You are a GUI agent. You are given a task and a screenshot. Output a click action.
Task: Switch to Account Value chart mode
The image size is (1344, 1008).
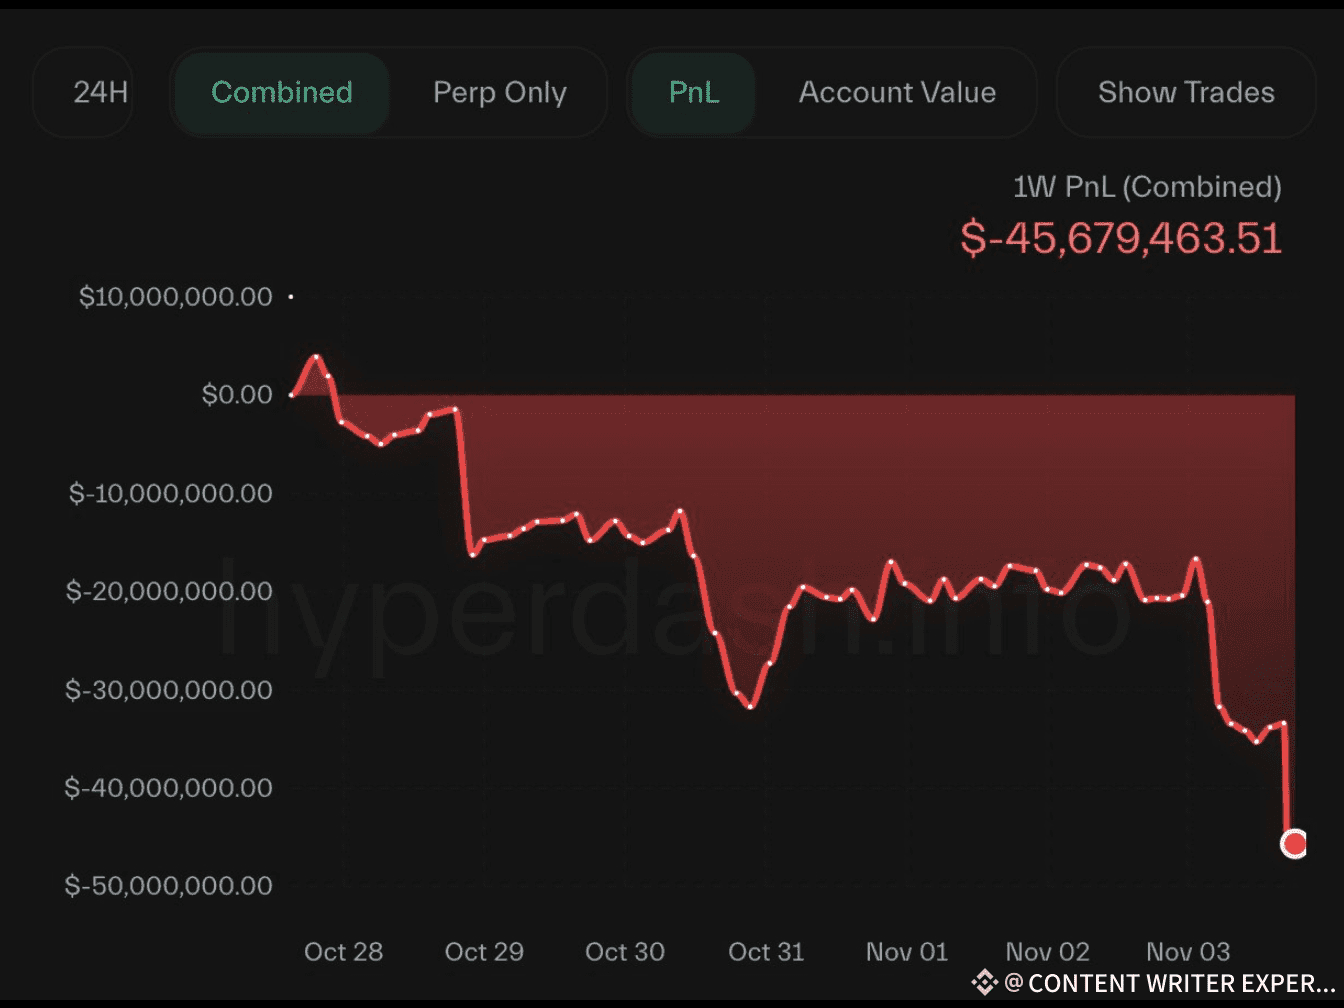point(897,92)
